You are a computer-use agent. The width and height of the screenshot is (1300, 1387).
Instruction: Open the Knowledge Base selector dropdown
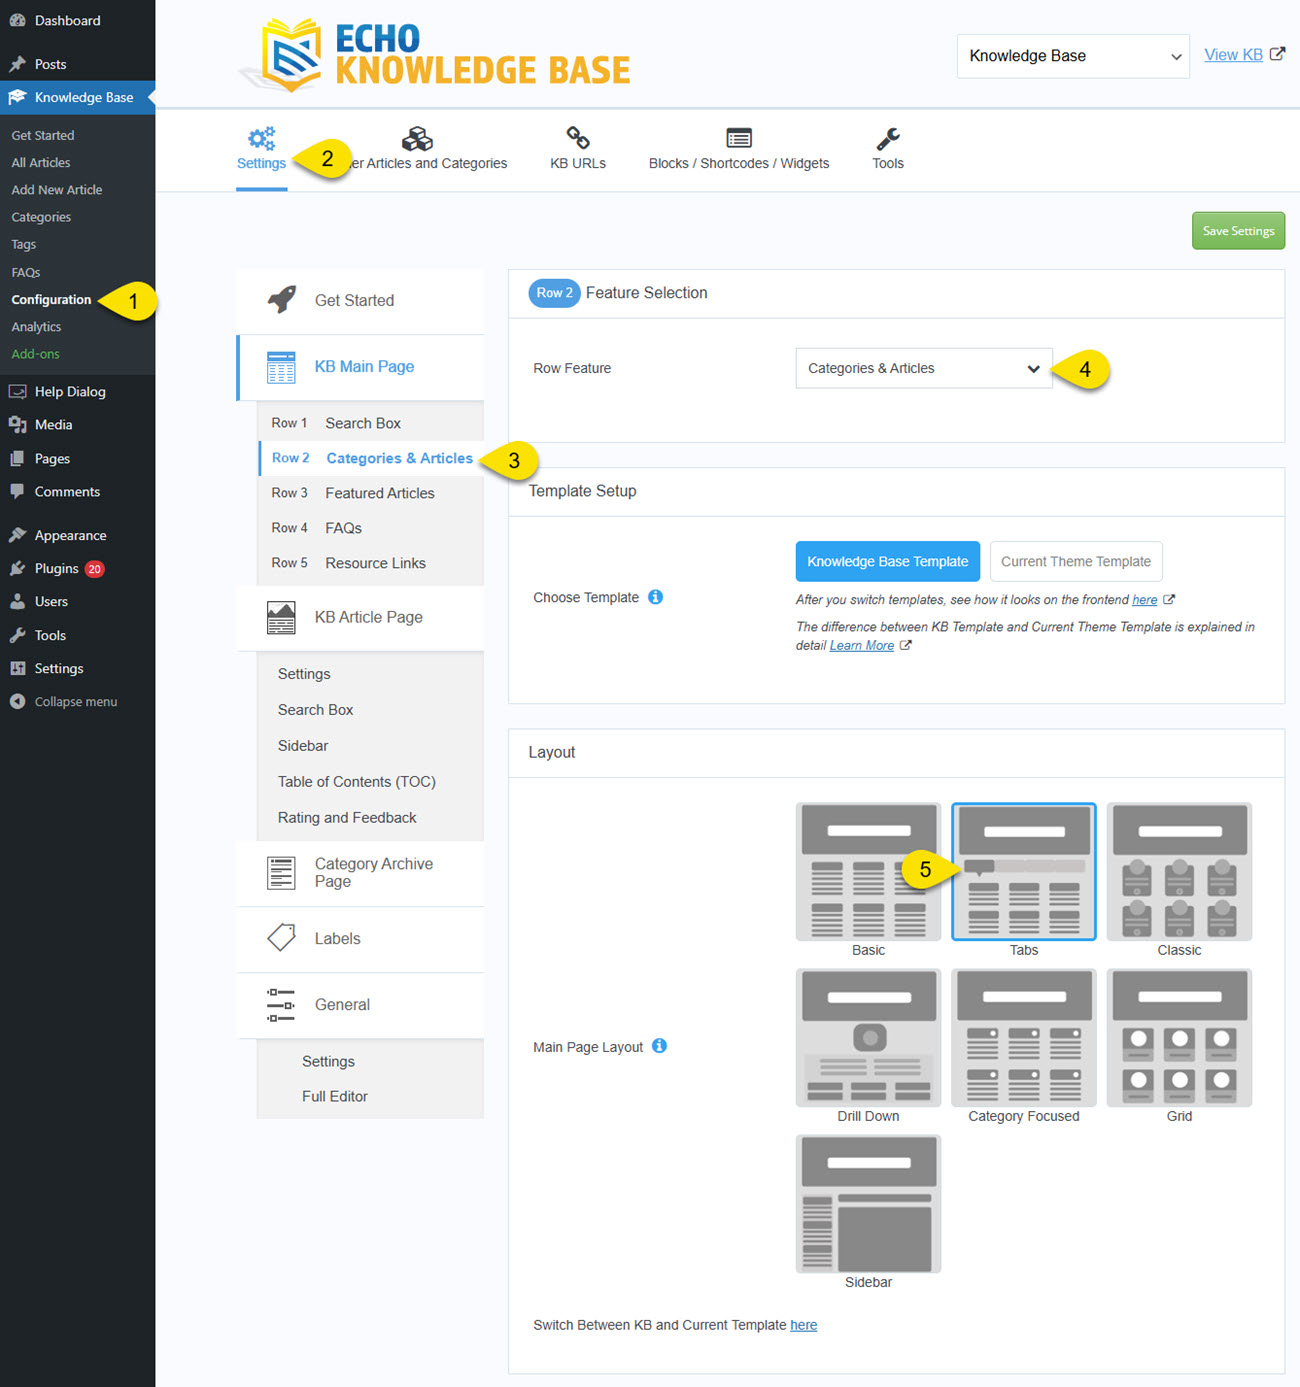[x=1071, y=56]
